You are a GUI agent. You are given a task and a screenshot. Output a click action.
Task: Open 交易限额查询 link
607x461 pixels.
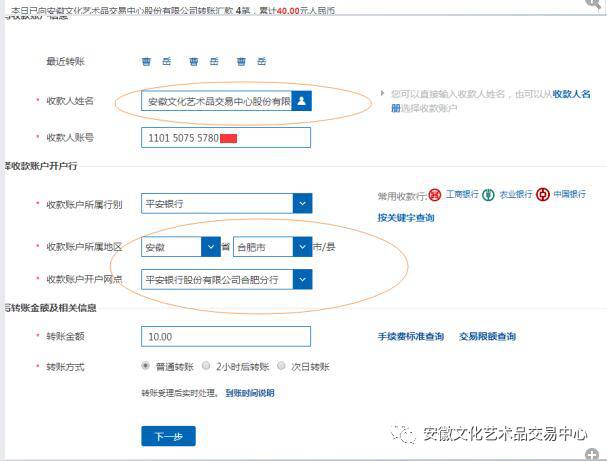tap(487, 336)
